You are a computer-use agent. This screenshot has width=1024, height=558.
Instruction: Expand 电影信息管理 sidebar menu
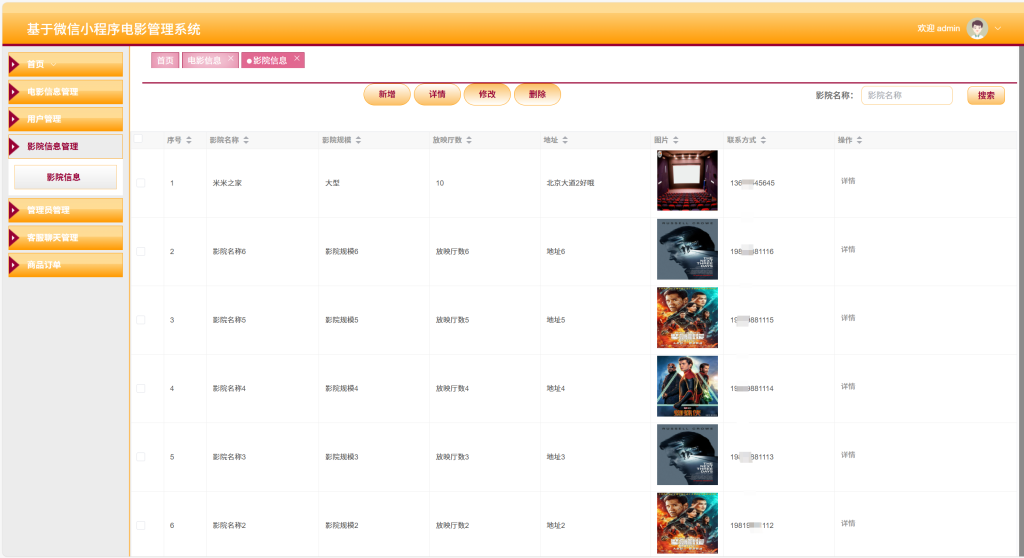tap(65, 91)
